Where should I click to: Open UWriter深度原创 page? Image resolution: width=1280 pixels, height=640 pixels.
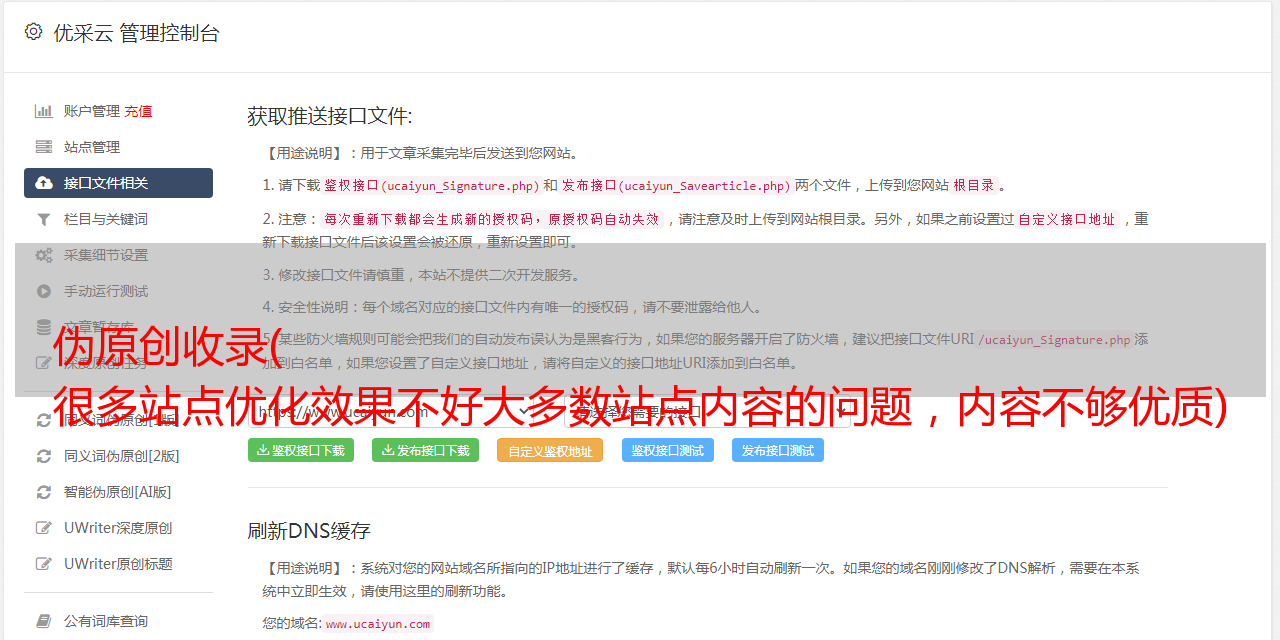[118, 528]
